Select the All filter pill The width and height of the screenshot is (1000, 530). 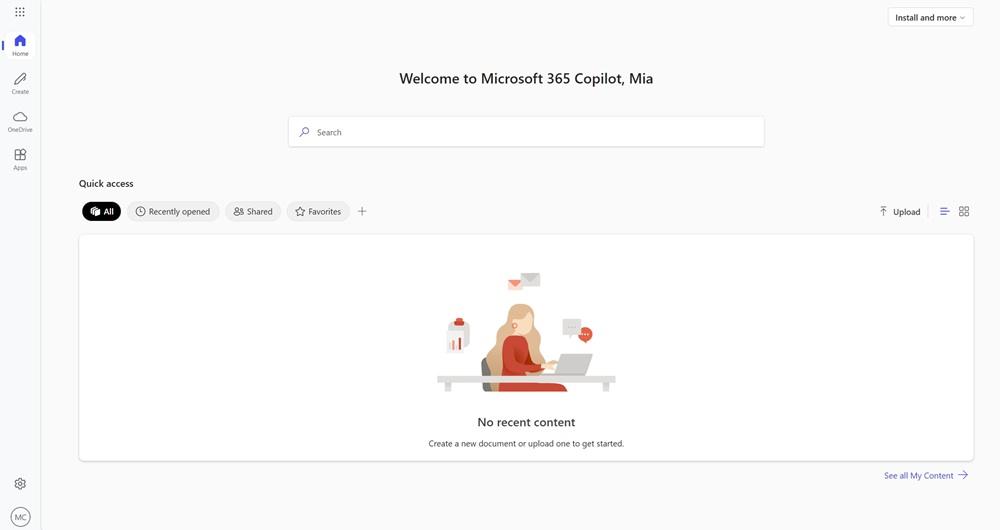pos(101,212)
